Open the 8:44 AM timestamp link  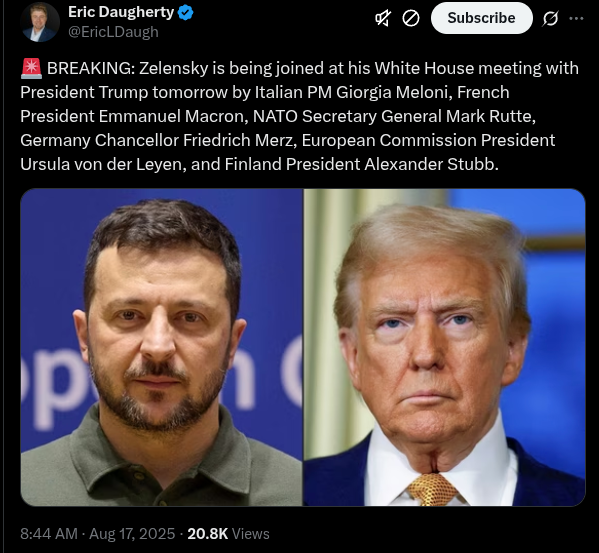(49, 534)
